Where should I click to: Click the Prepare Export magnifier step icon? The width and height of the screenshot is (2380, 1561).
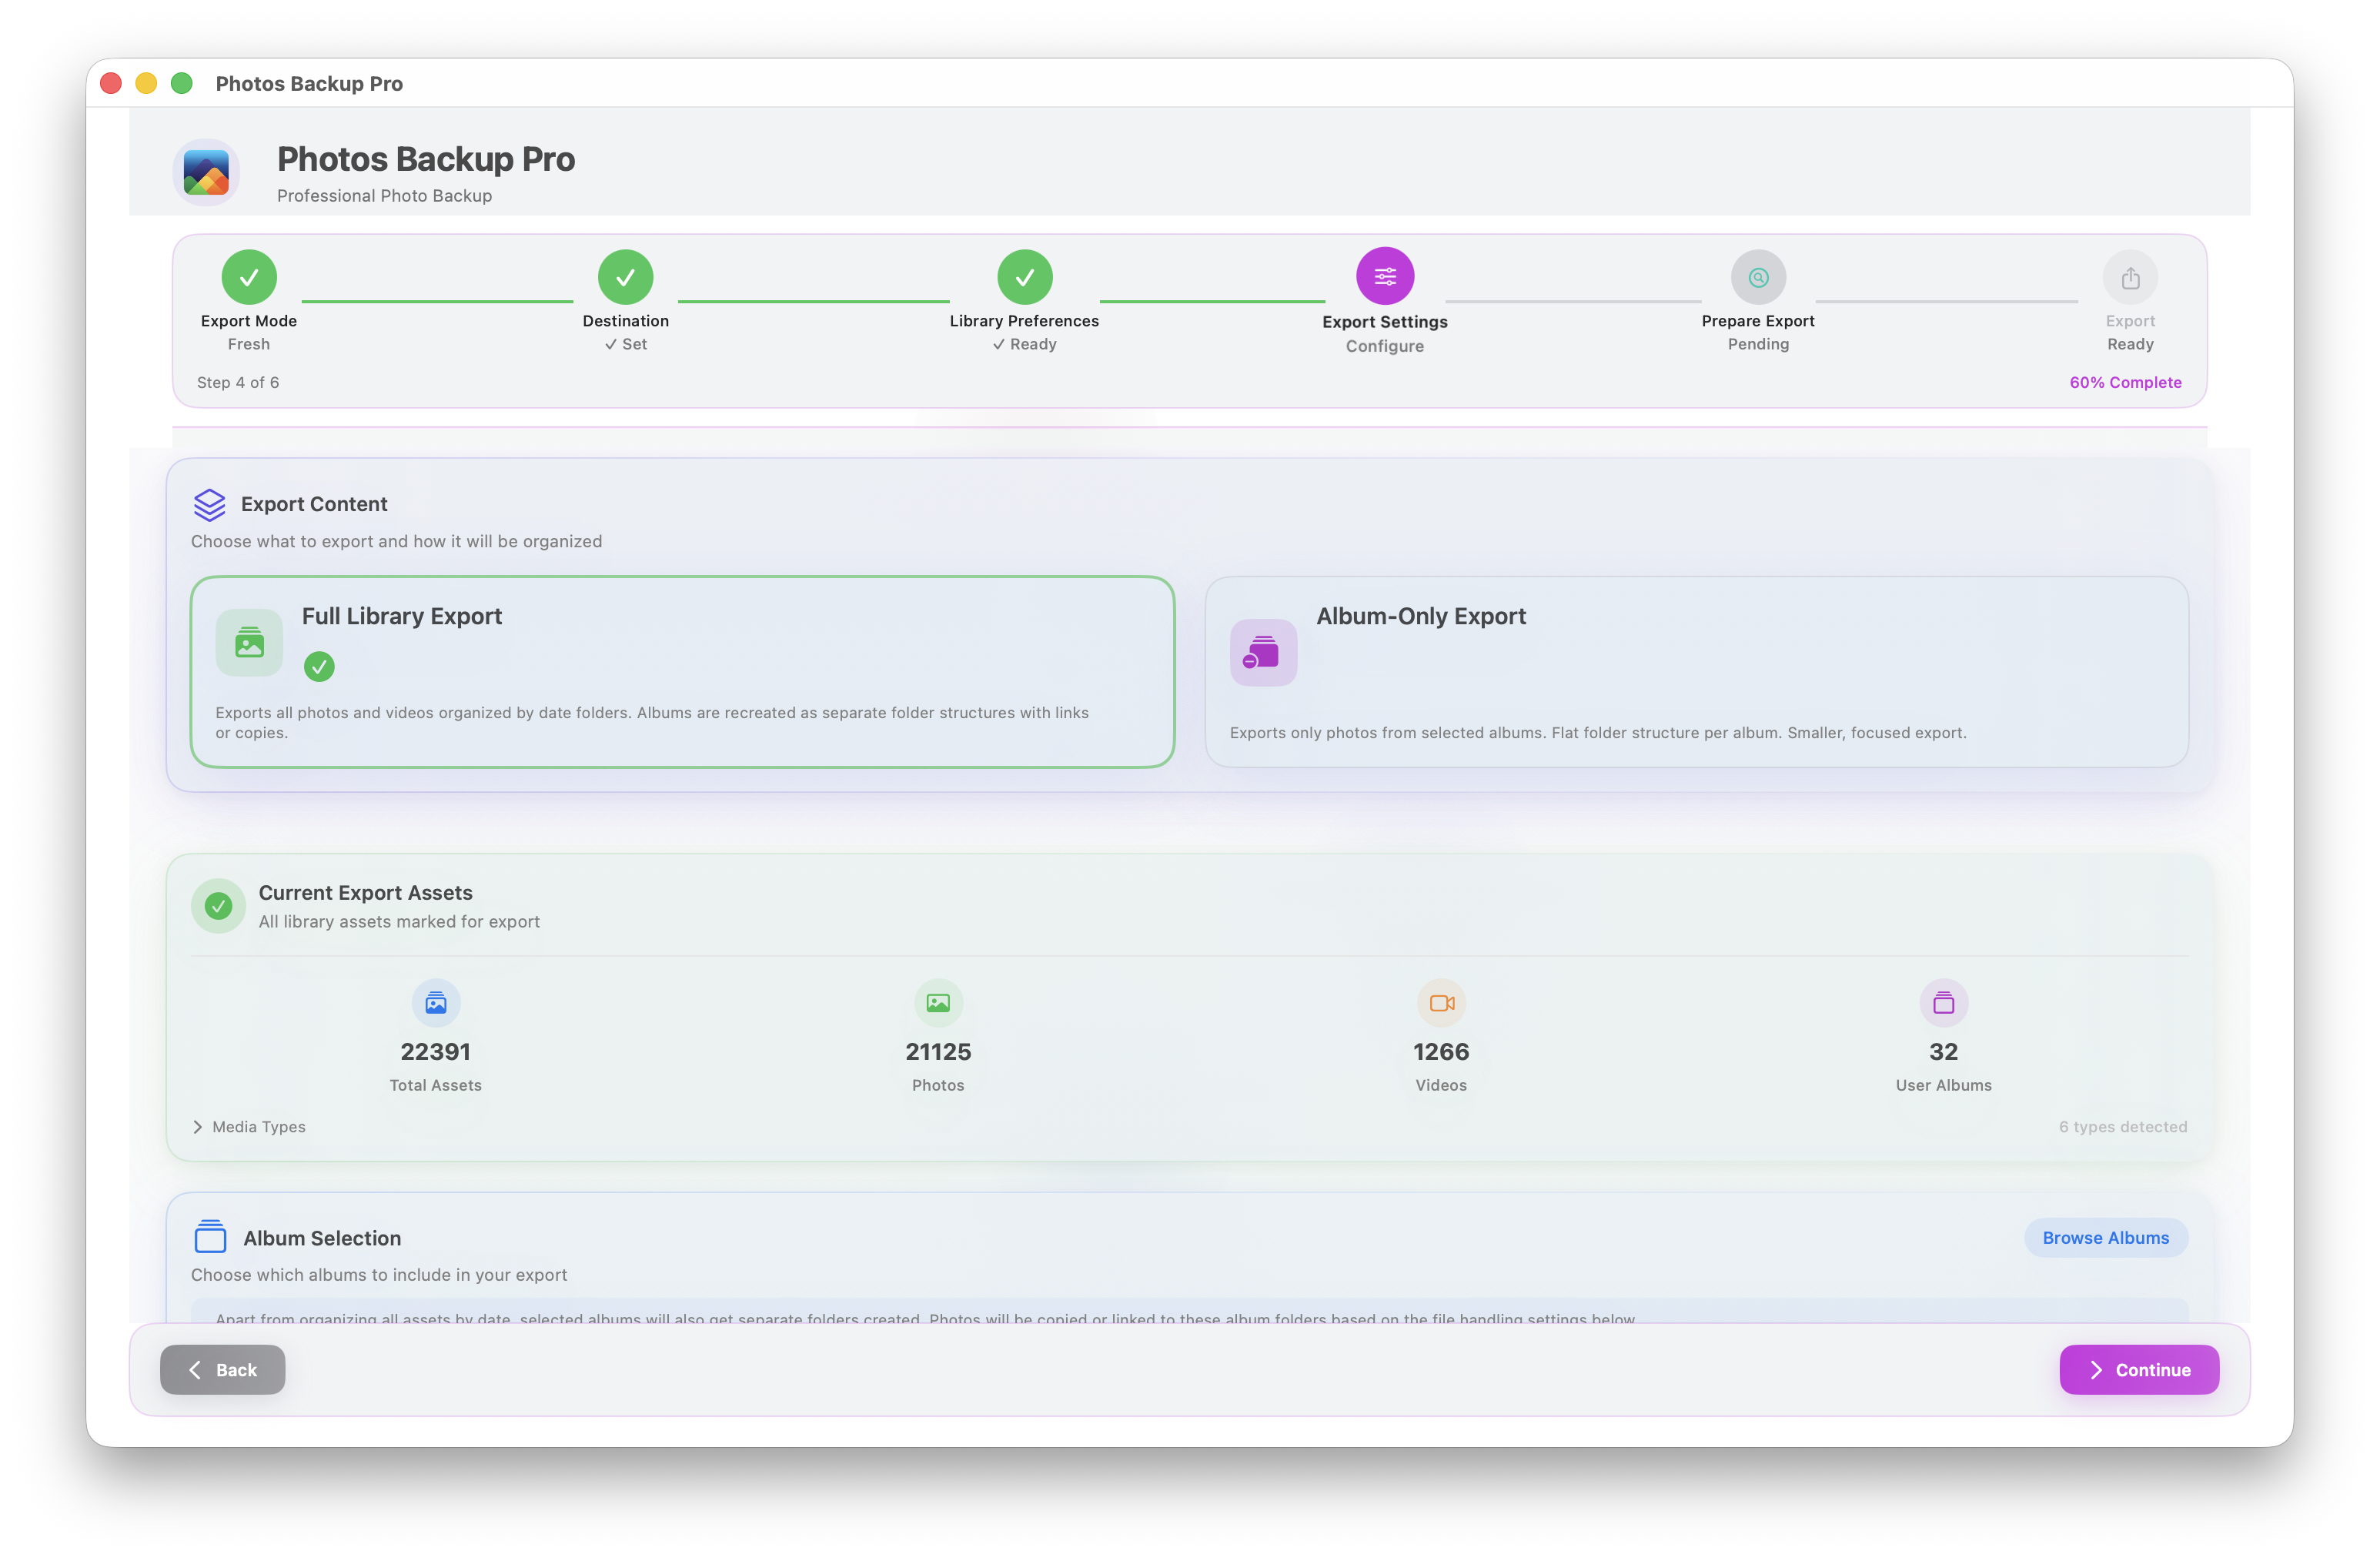click(1757, 277)
